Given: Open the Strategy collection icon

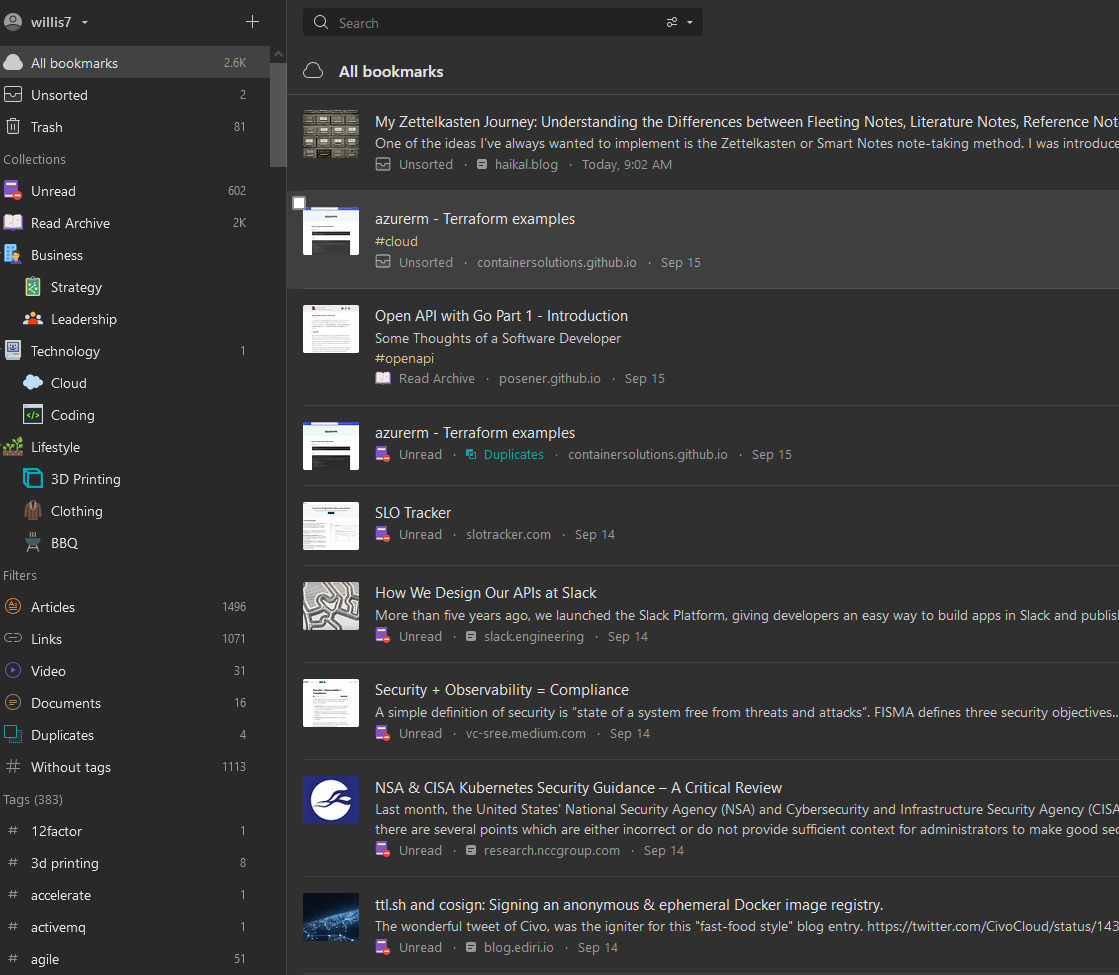Looking at the screenshot, I should pyautogui.click(x=33, y=287).
